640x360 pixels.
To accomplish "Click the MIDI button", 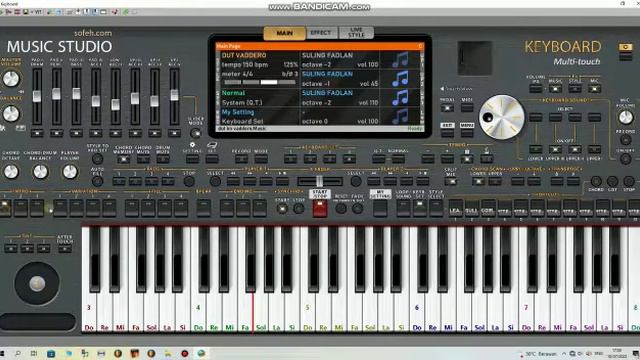I will [x=467, y=108].
